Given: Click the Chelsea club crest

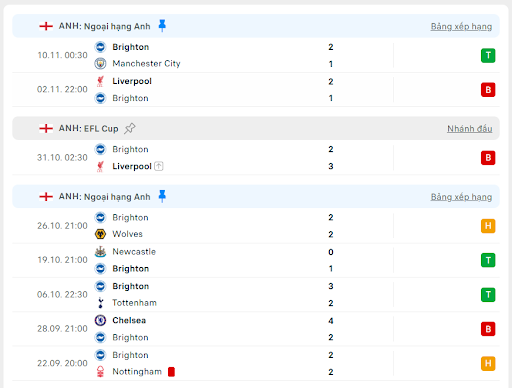Looking at the screenshot, I should pos(100,320).
